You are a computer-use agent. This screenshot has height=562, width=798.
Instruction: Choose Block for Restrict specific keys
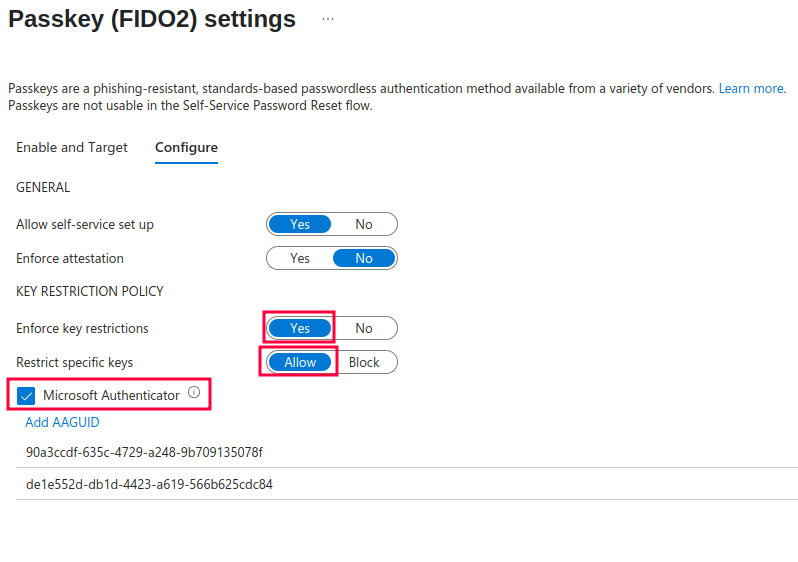click(364, 362)
